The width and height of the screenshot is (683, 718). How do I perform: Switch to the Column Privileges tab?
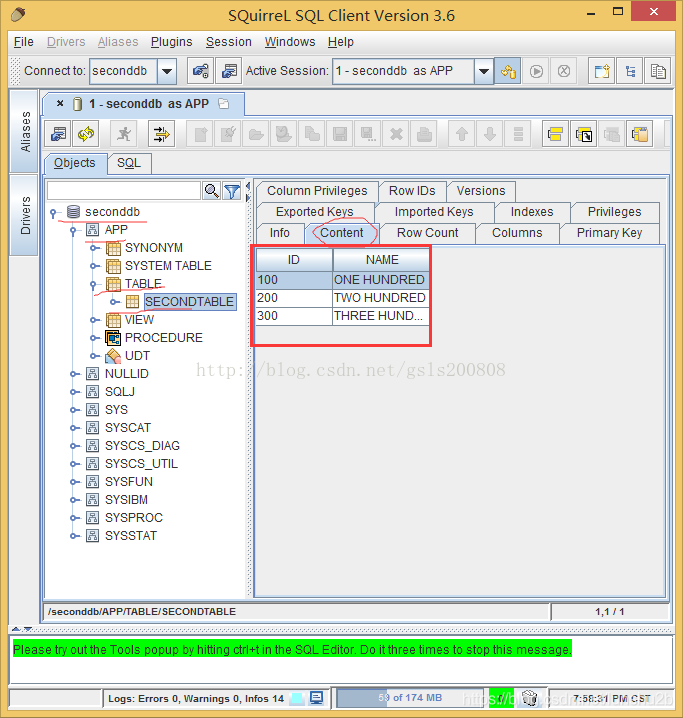click(x=317, y=191)
